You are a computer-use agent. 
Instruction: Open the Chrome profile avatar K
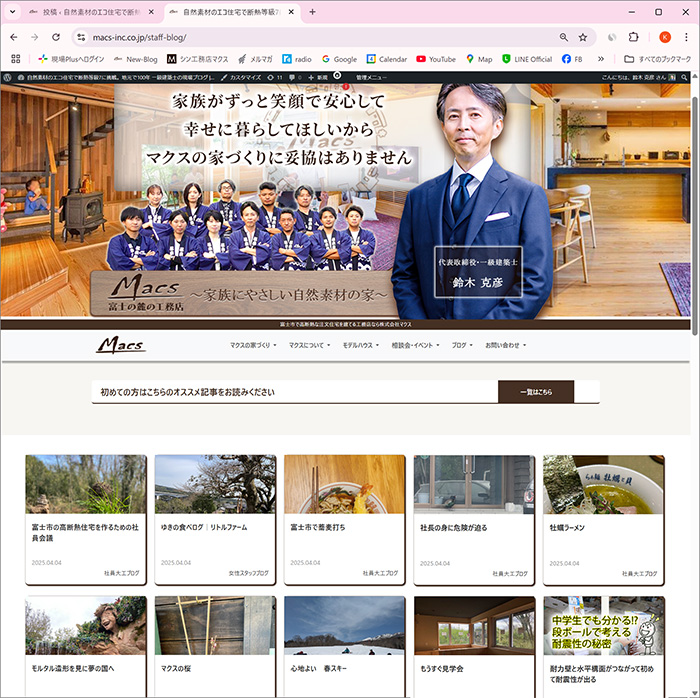point(665,37)
